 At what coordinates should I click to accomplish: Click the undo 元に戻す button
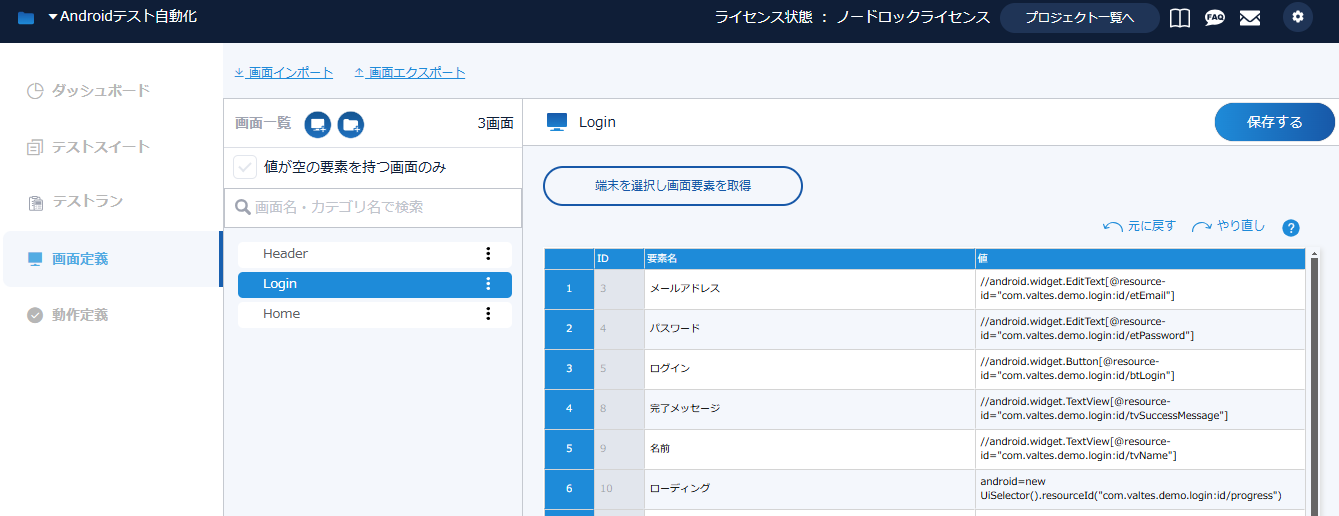[x=1139, y=227]
